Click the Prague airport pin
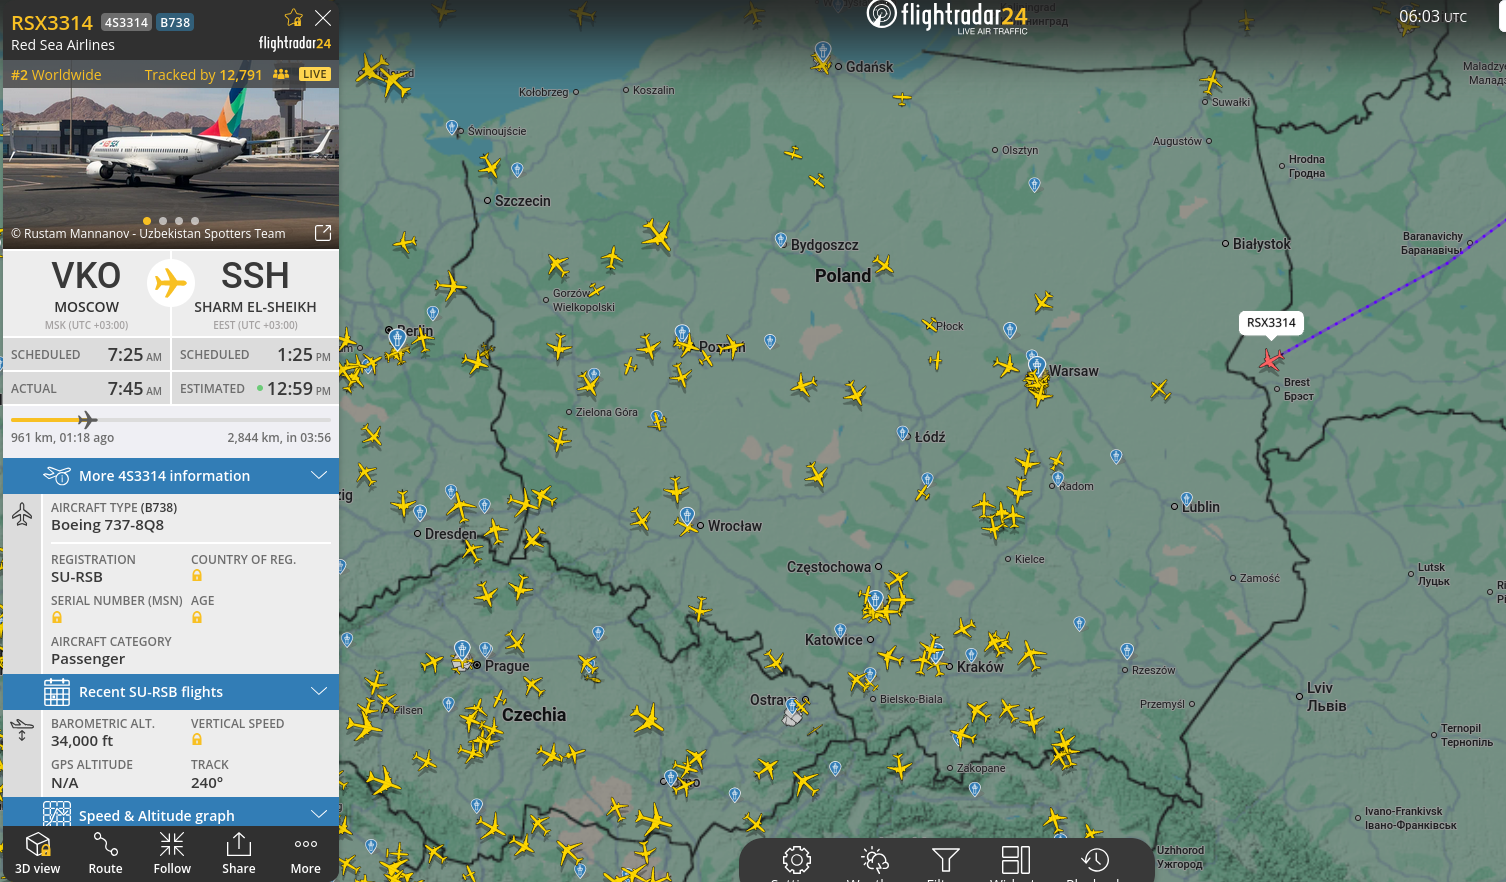The height and width of the screenshot is (882, 1506). click(462, 650)
